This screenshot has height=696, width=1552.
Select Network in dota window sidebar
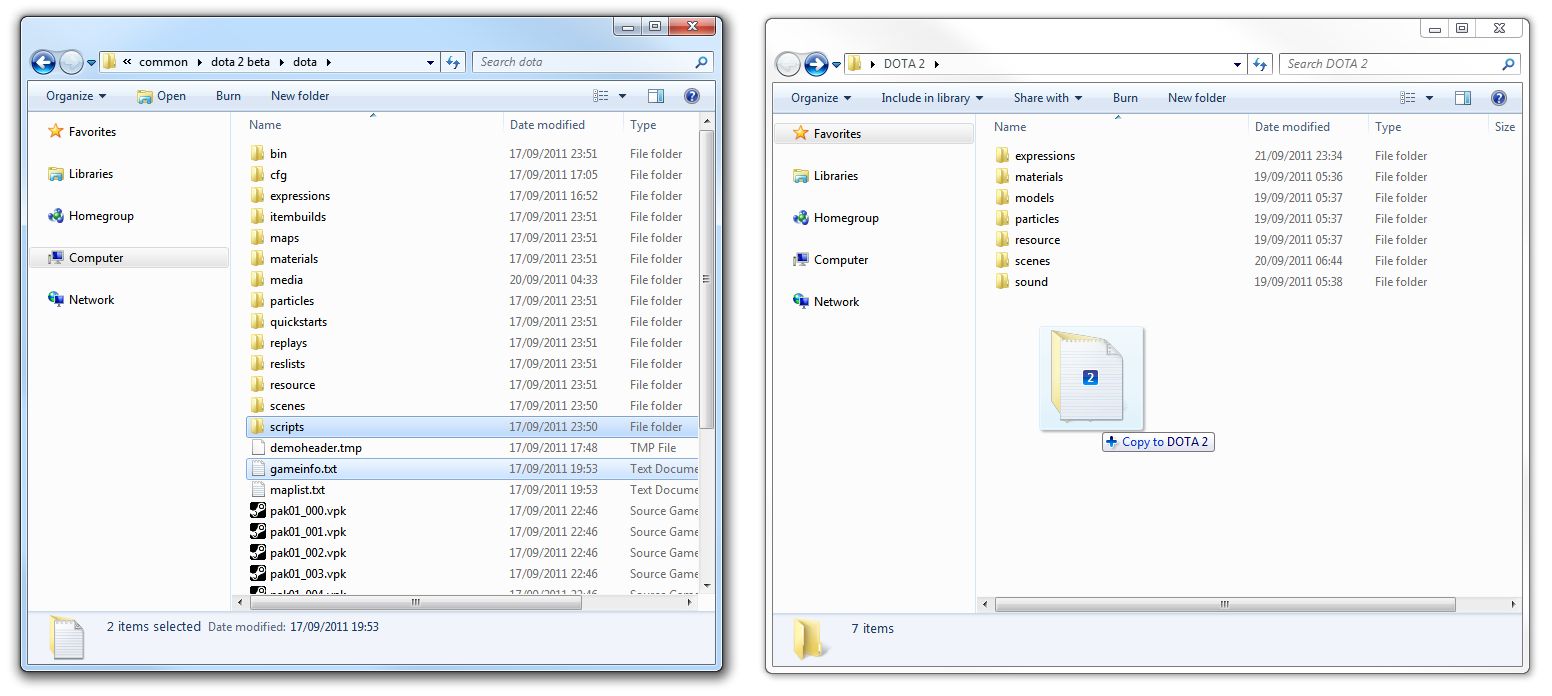click(92, 300)
